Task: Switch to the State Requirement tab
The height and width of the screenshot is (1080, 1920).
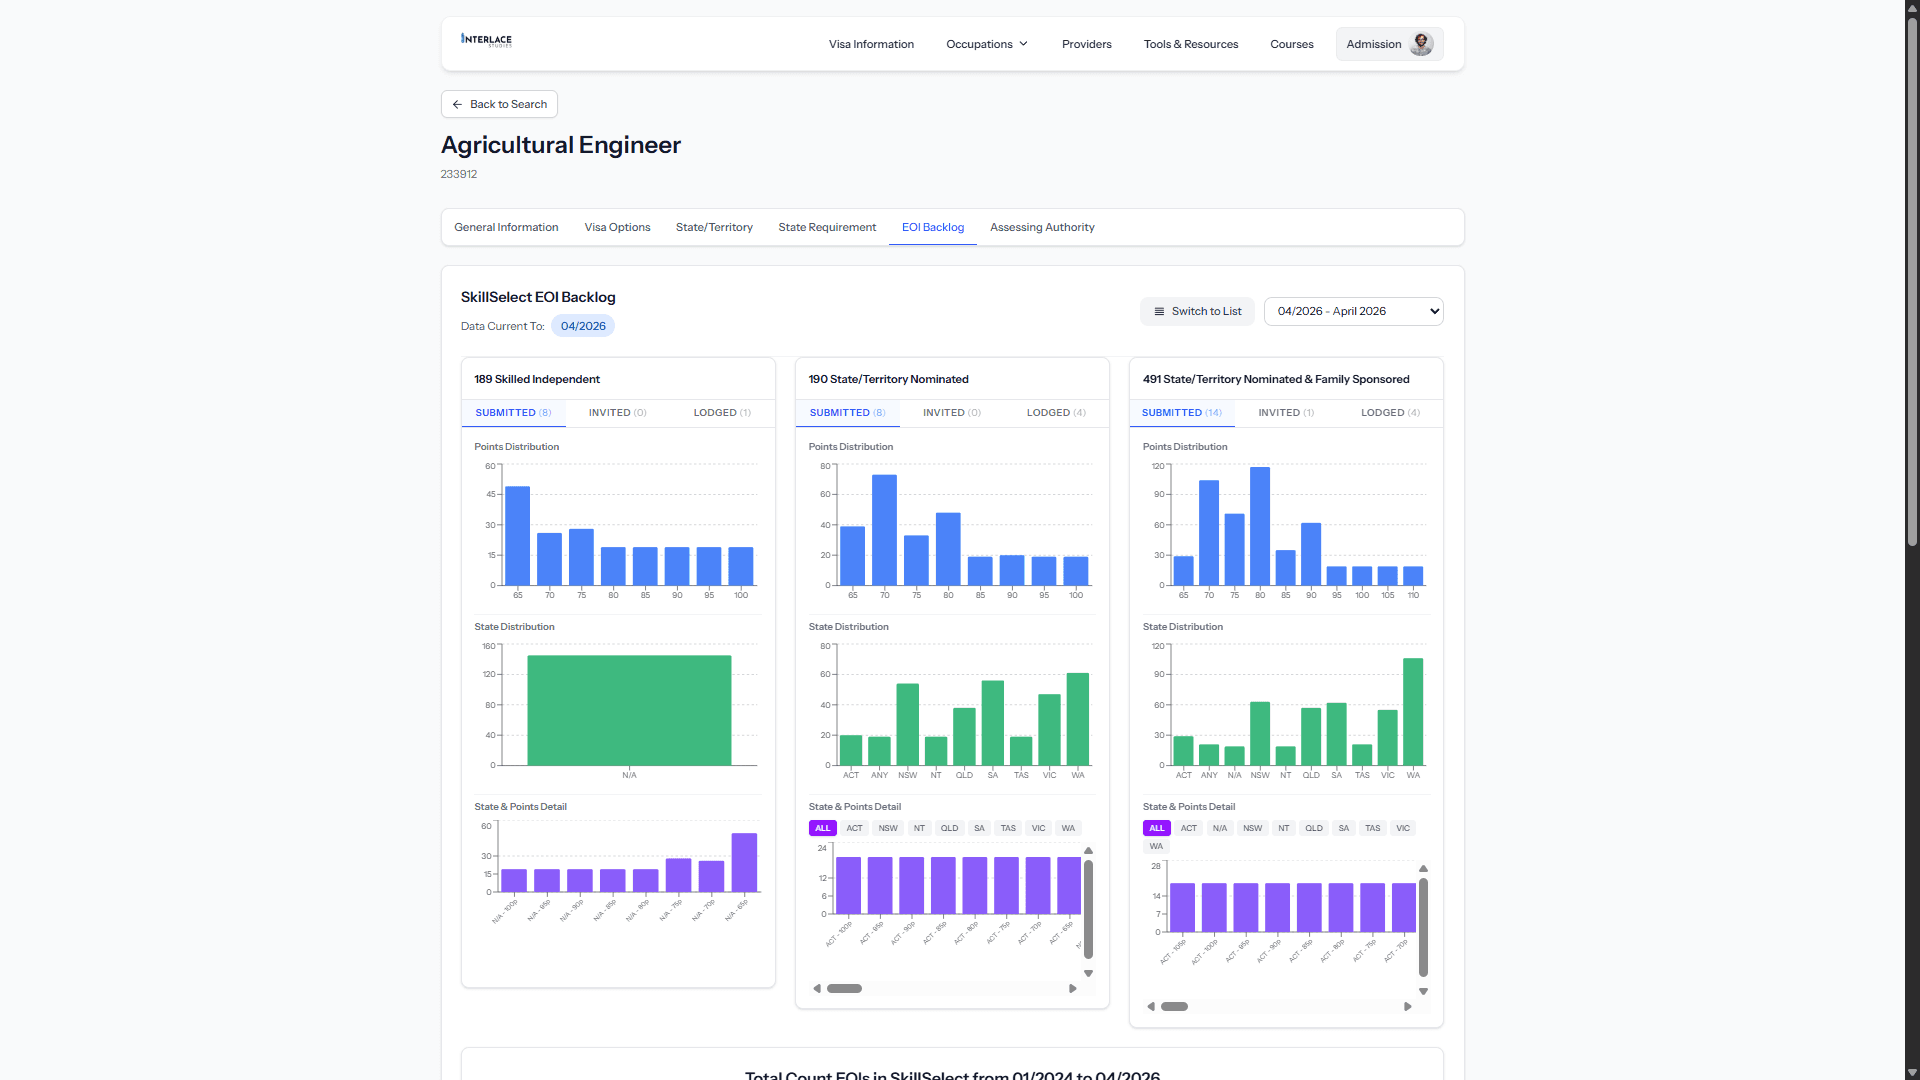Action: 827,228
